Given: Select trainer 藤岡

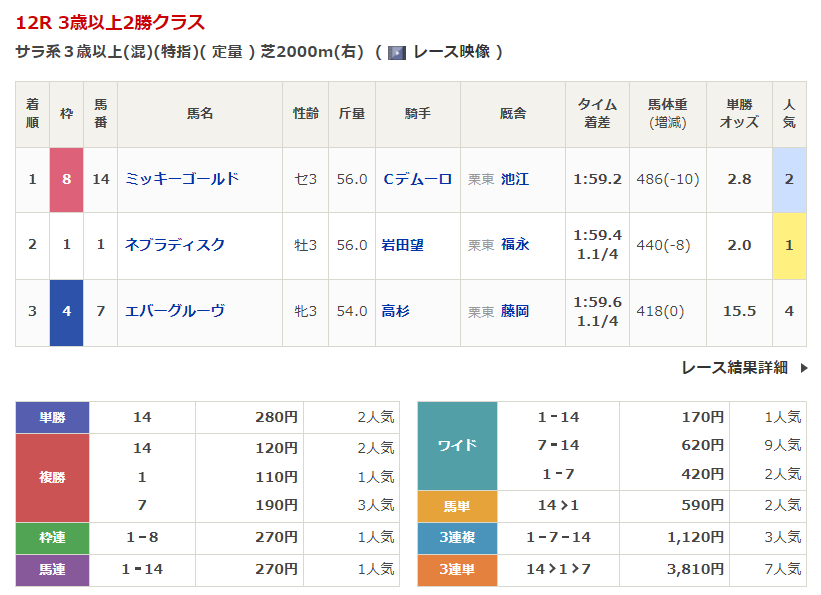Looking at the screenshot, I should (515, 311).
